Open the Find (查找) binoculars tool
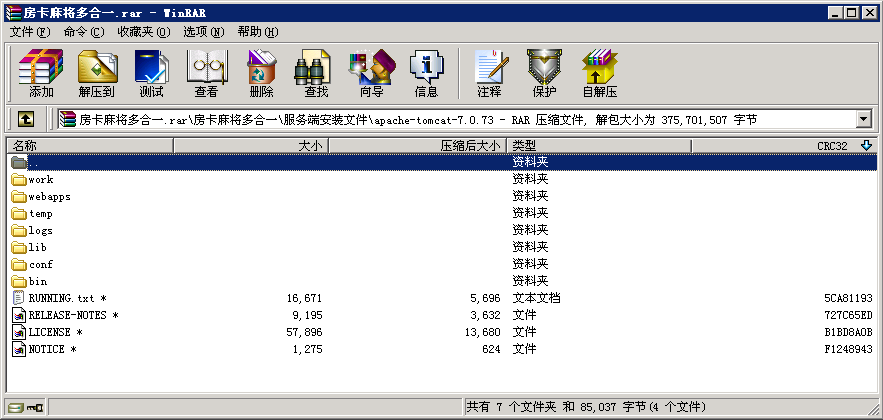 coord(316,73)
